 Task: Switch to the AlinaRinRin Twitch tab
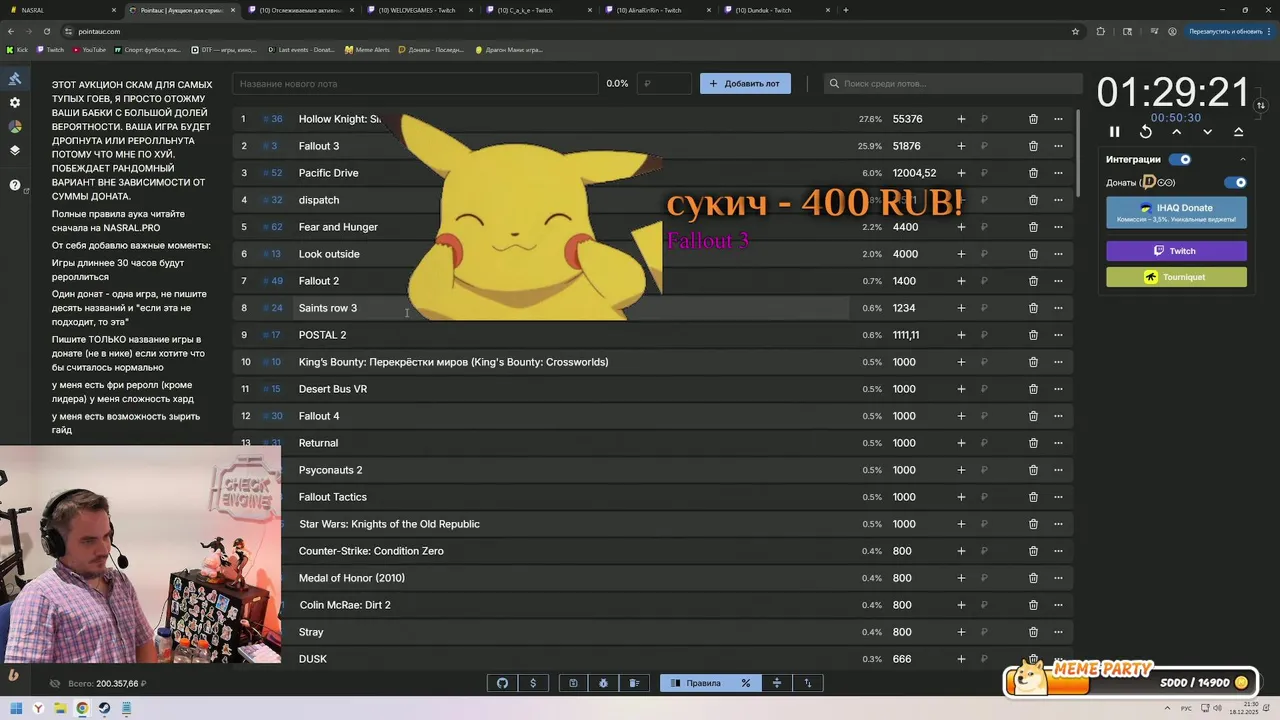(x=657, y=10)
